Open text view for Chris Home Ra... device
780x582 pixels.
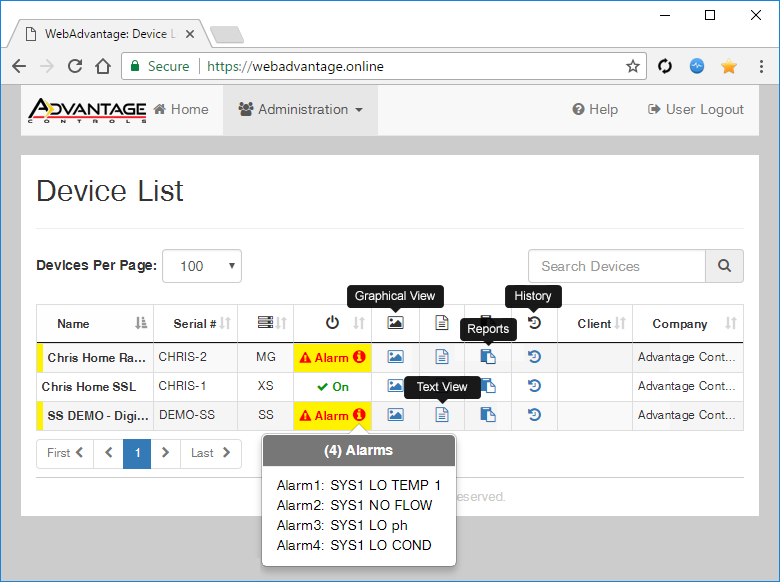click(442, 357)
